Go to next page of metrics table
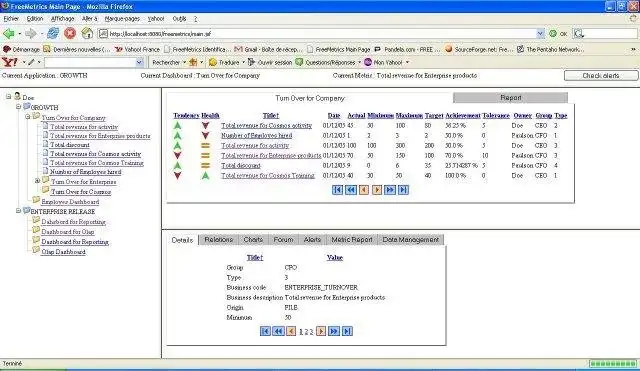The height and width of the screenshot is (371, 640). [x=377, y=190]
